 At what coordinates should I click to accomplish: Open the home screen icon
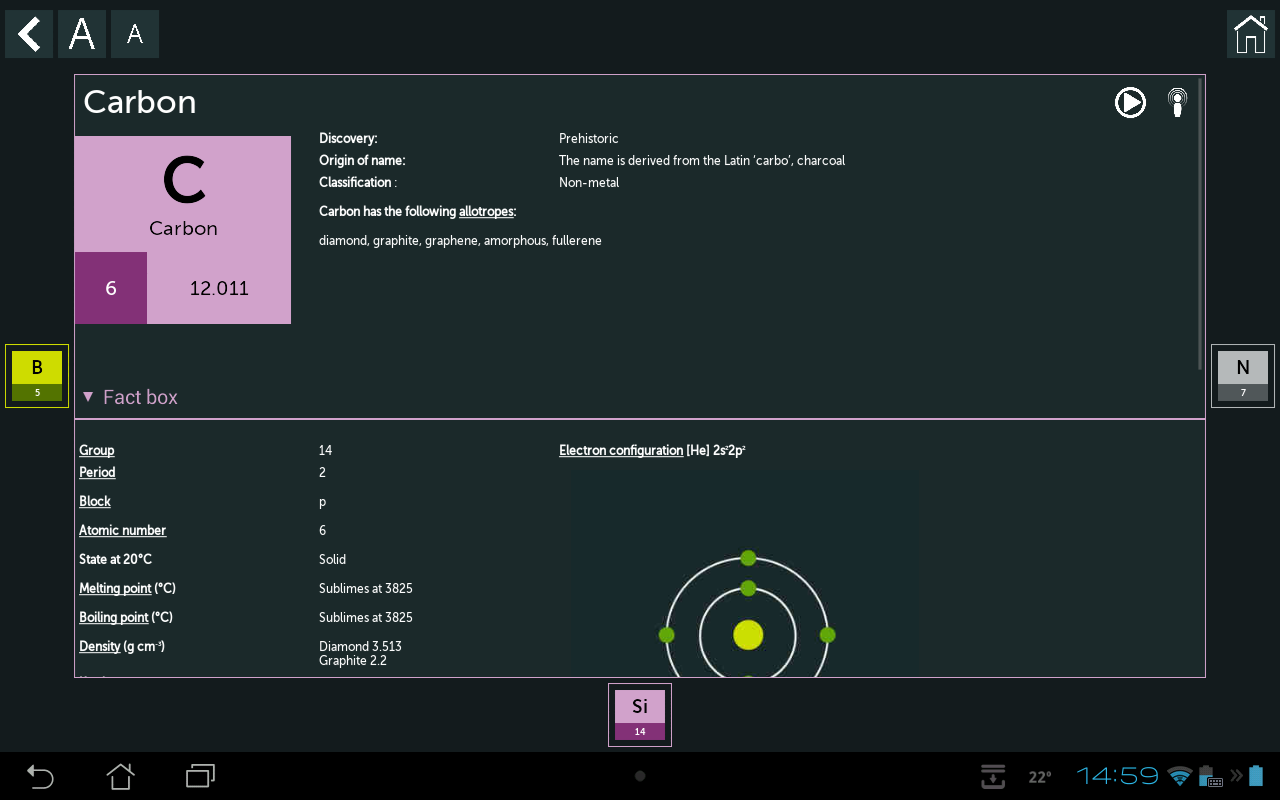tap(1251, 34)
